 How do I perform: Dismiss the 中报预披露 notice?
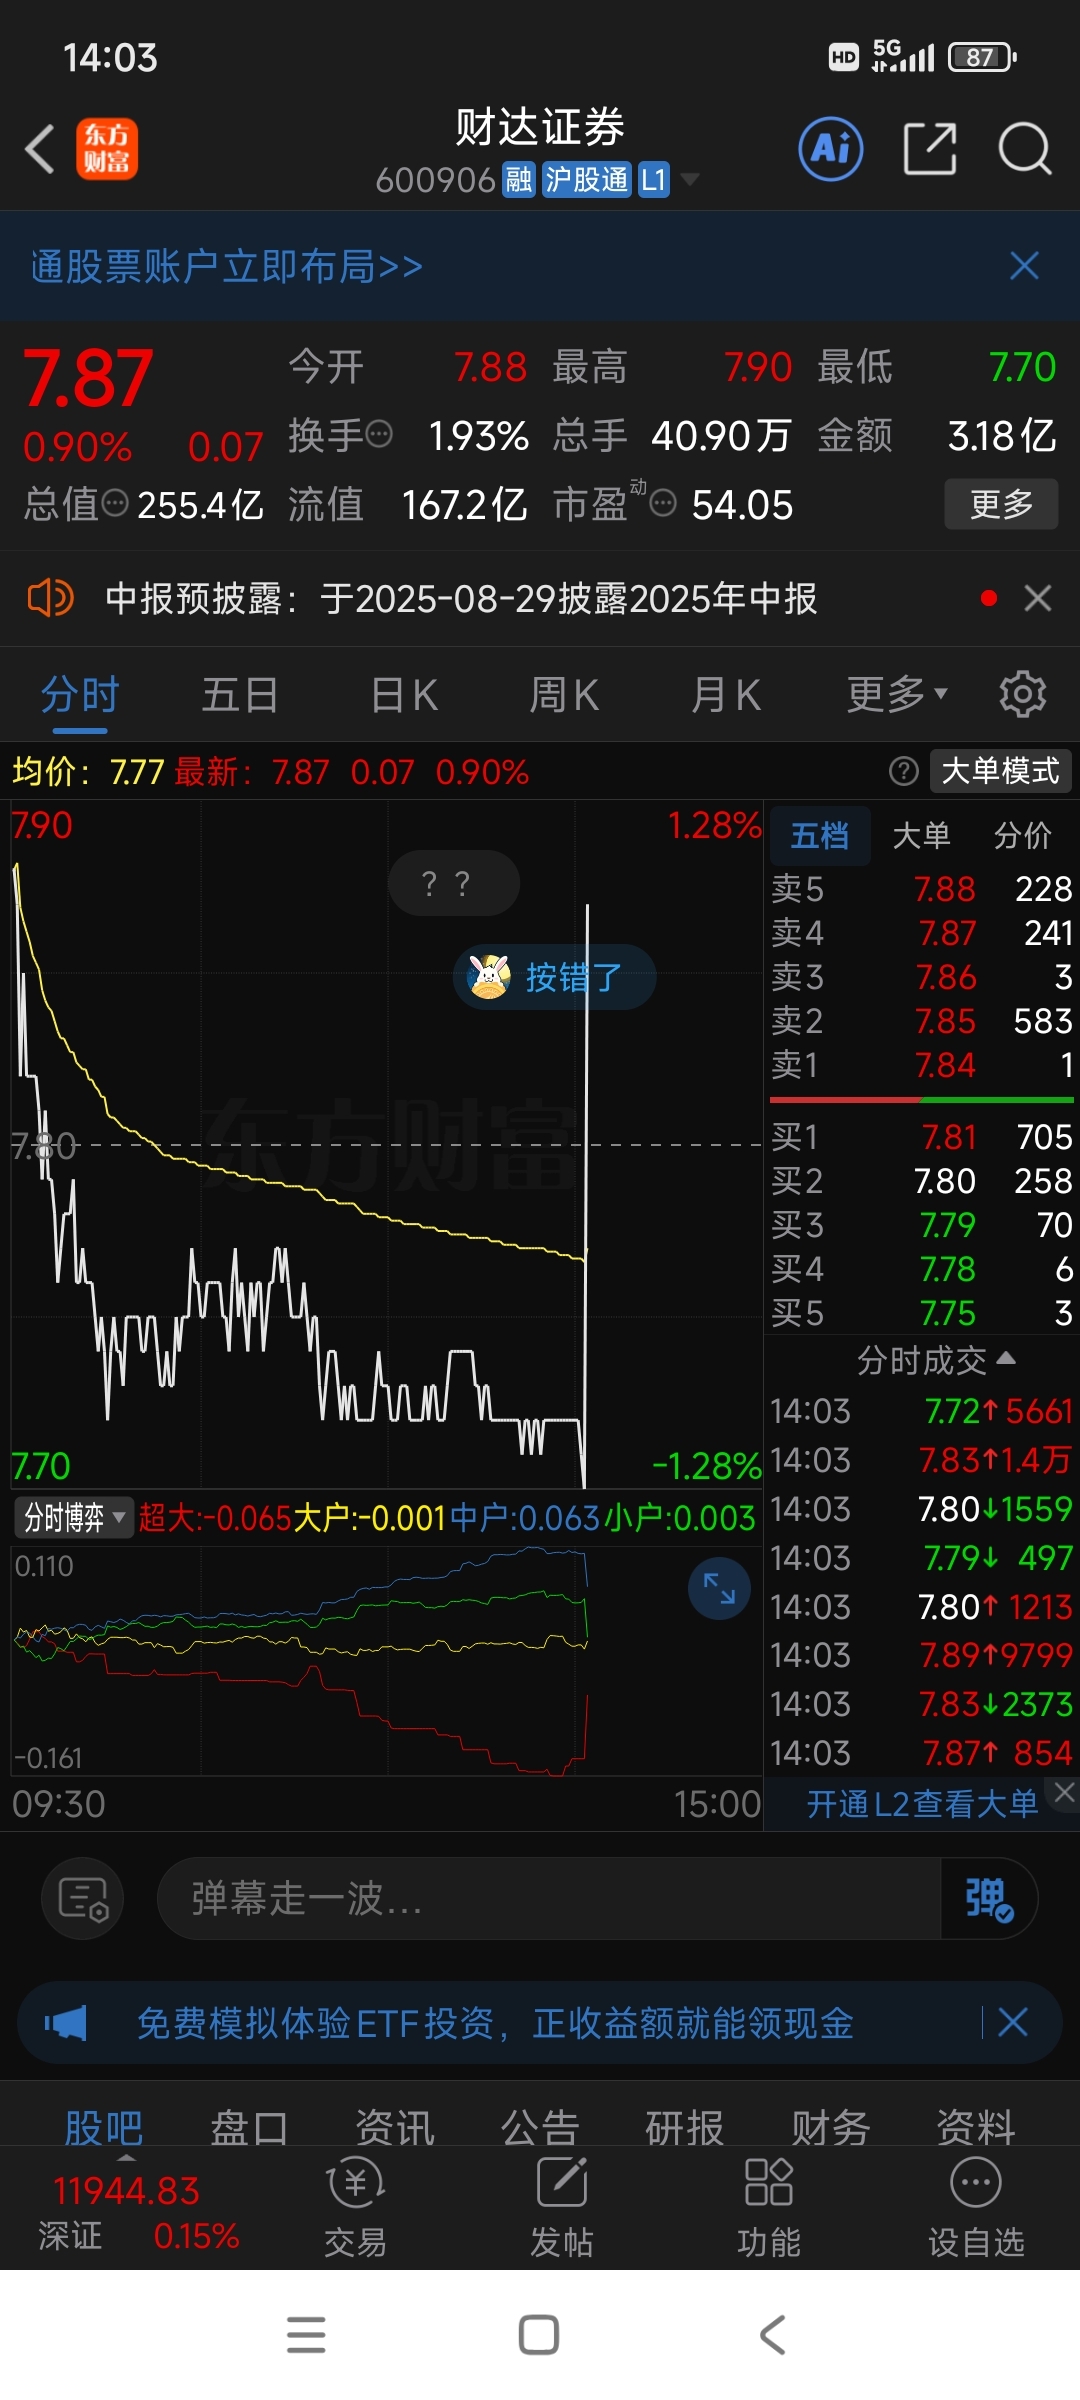1038,598
